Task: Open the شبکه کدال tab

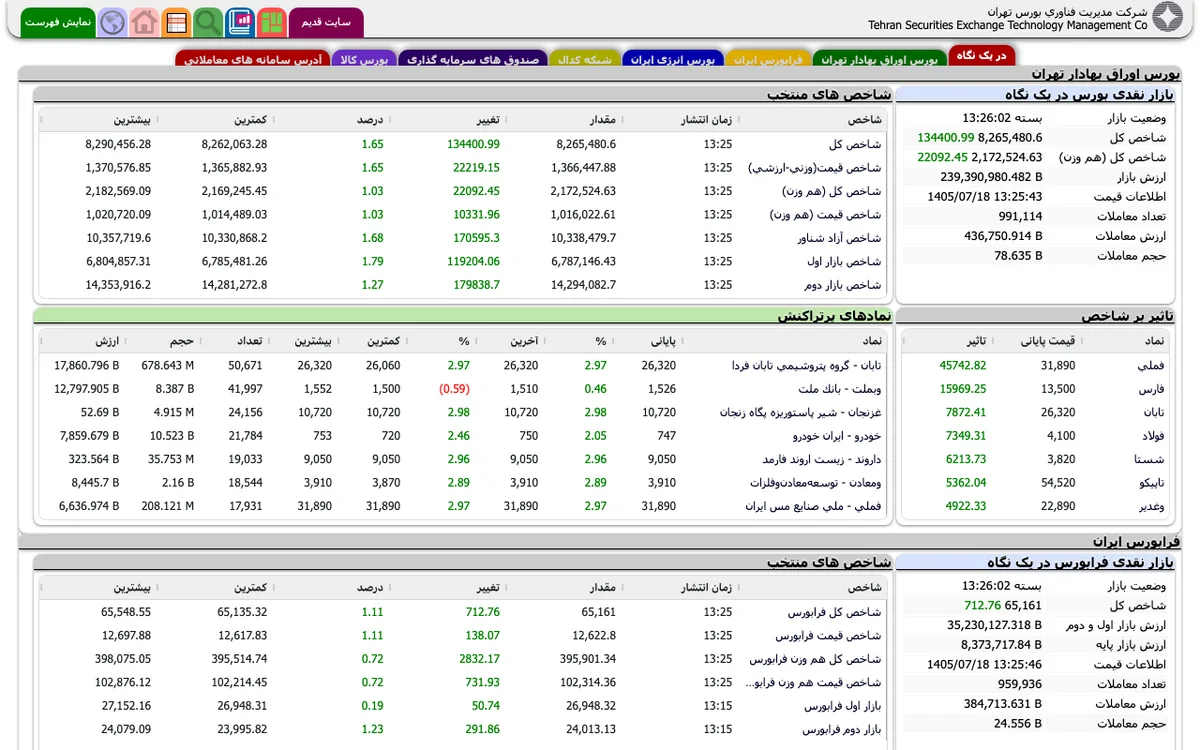Action: tap(584, 59)
